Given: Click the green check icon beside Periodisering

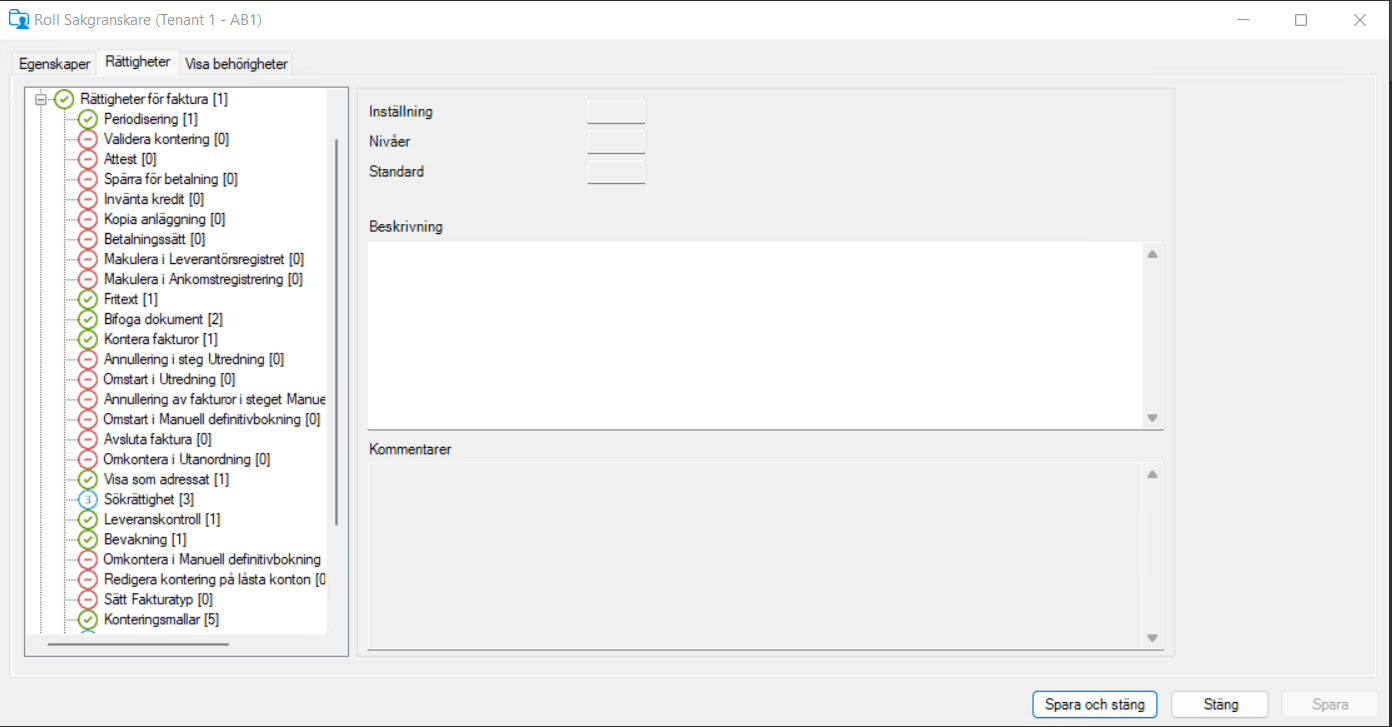Looking at the screenshot, I should [88, 119].
